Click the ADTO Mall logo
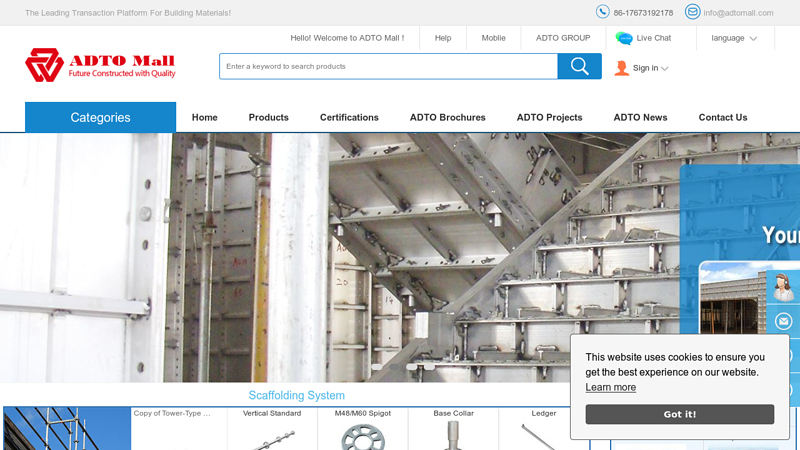The width and height of the screenshot is (800, 450). [x=101, y=65]
